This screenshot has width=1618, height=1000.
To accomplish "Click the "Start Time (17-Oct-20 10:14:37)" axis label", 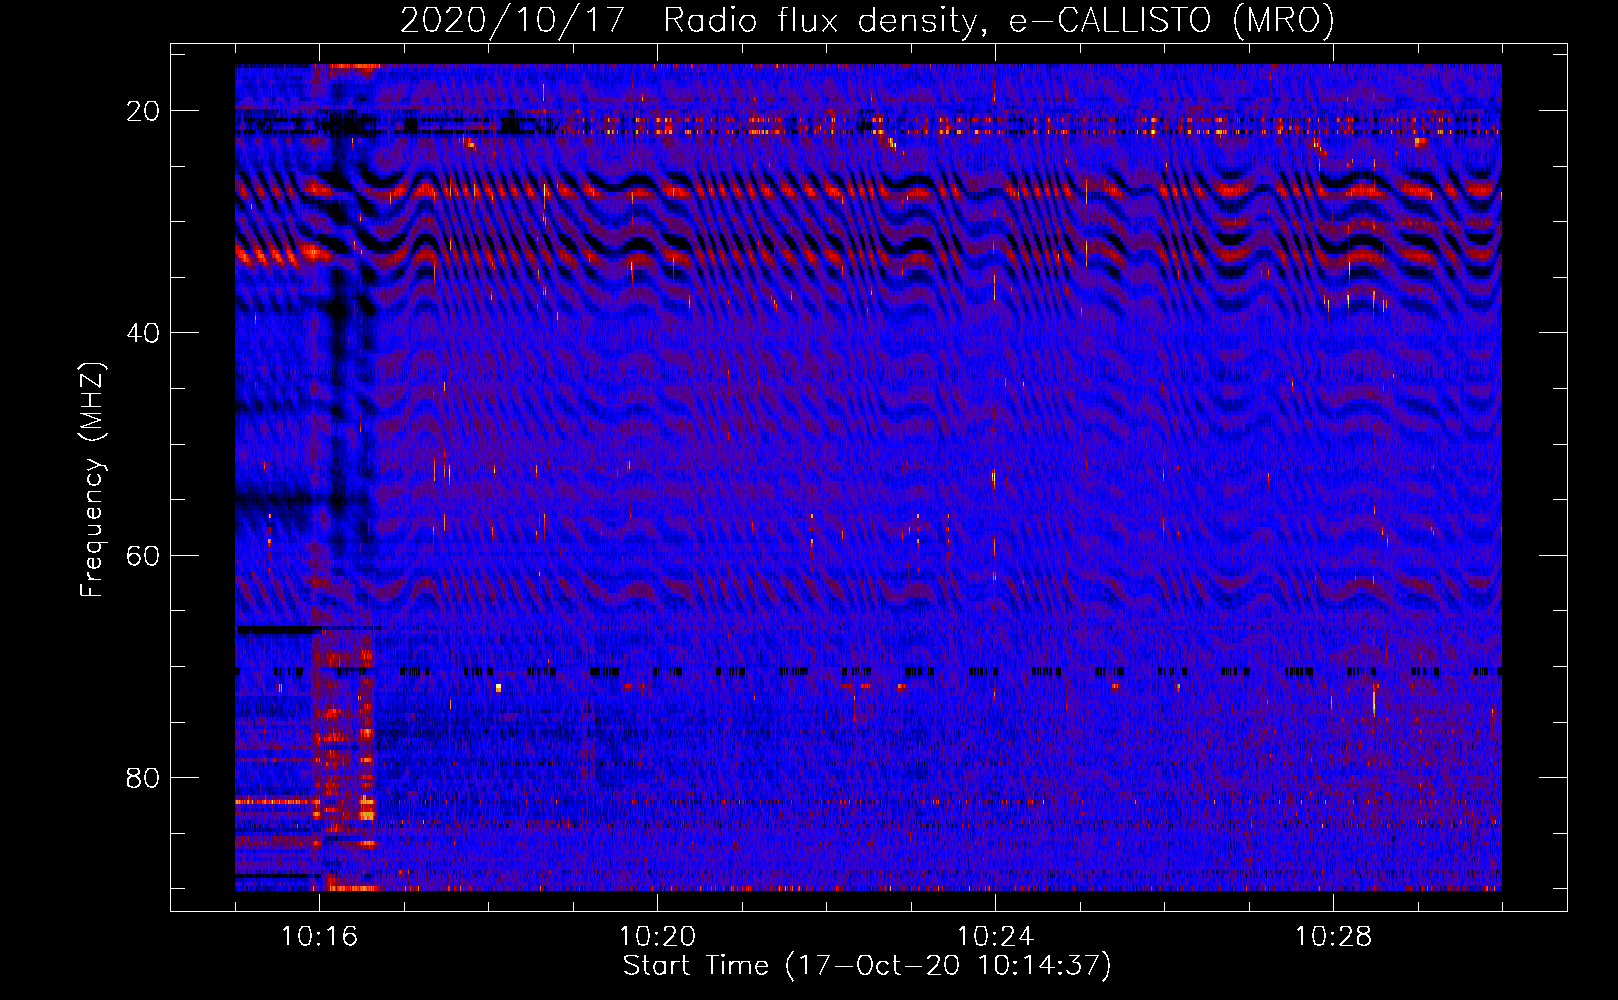I will tap(867, 966).
